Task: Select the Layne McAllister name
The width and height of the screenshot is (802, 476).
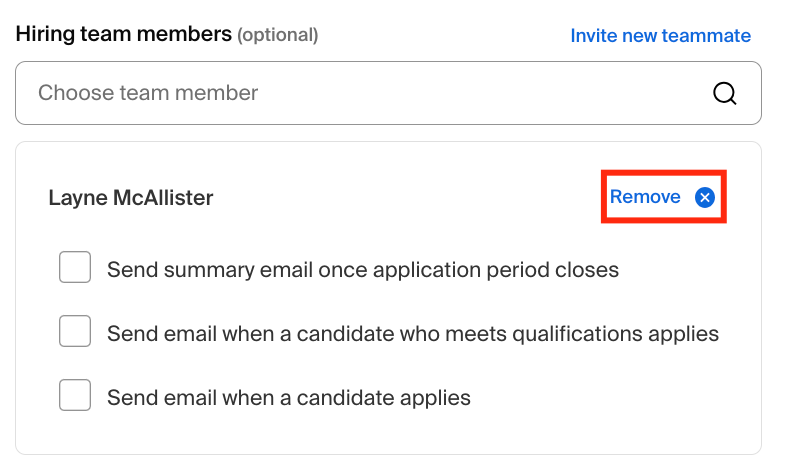Action: point(130,198)
